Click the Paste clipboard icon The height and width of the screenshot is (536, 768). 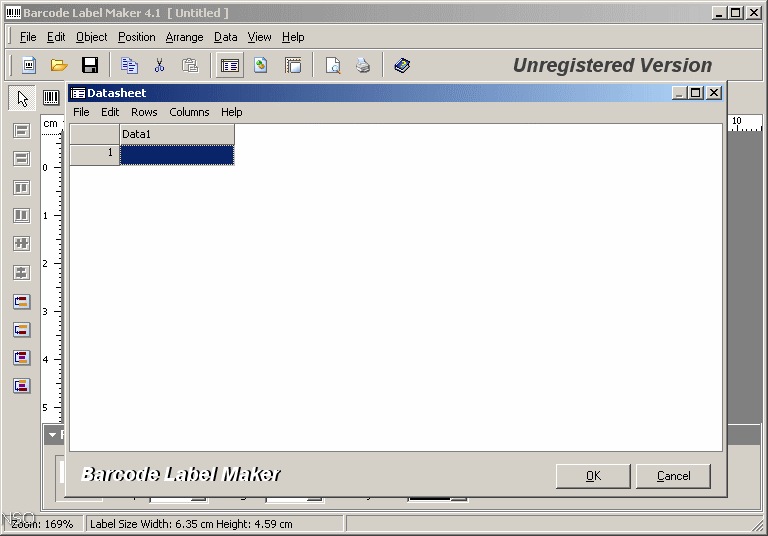190,65
